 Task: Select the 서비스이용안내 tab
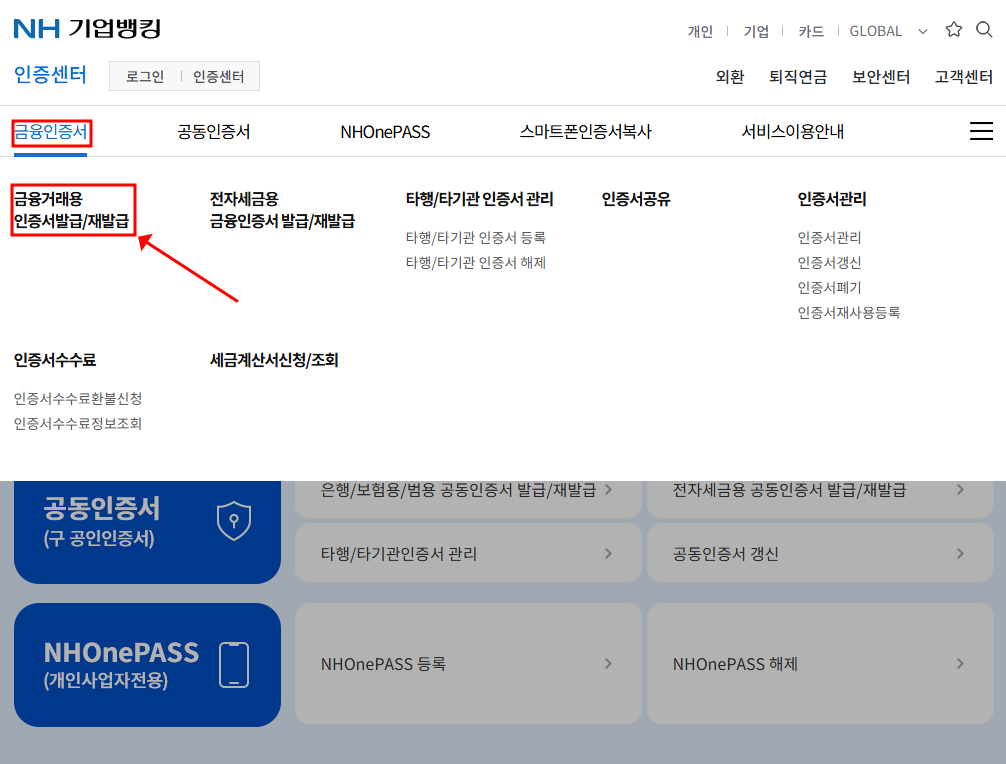tap(792, 132)
